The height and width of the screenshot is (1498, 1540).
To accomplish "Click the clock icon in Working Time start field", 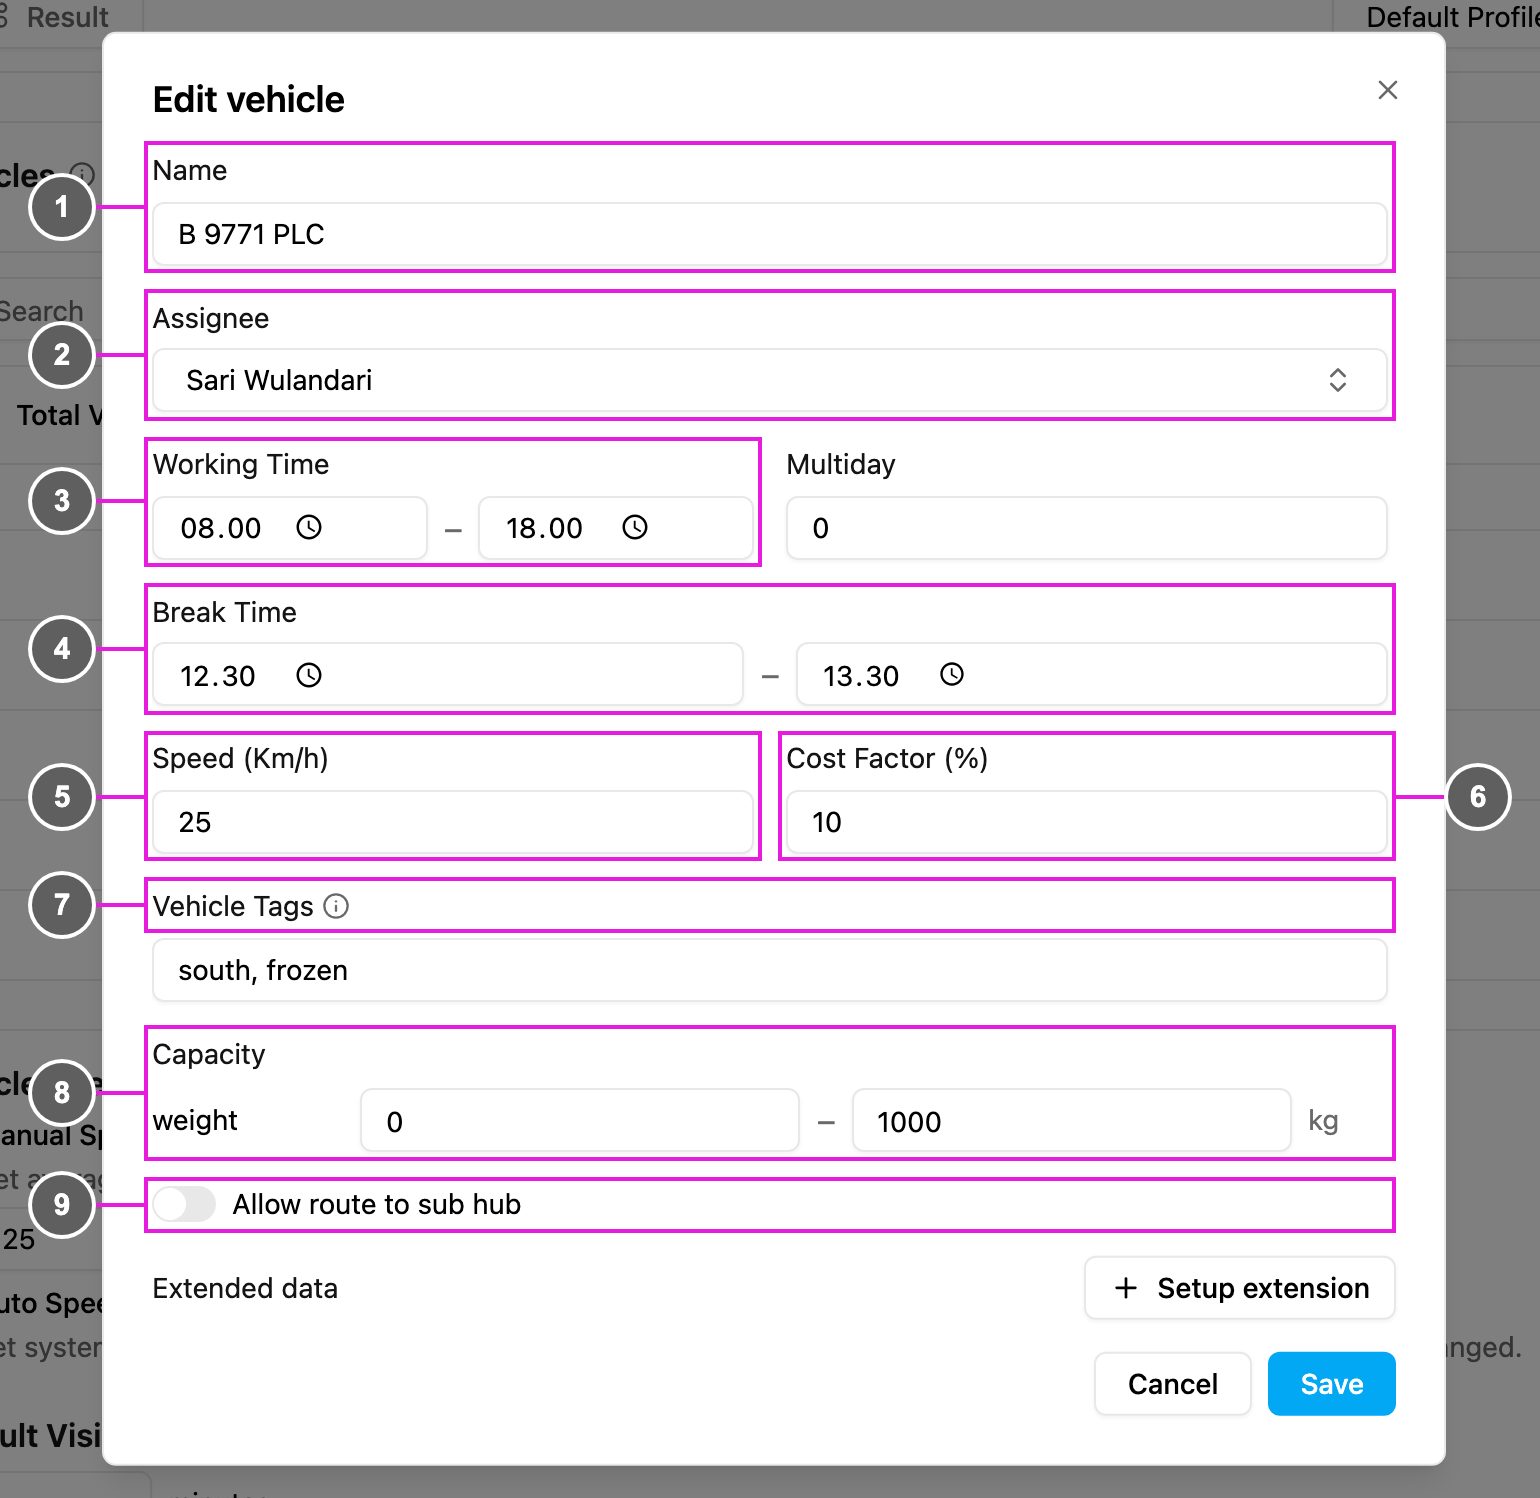I will pos(309,527).
